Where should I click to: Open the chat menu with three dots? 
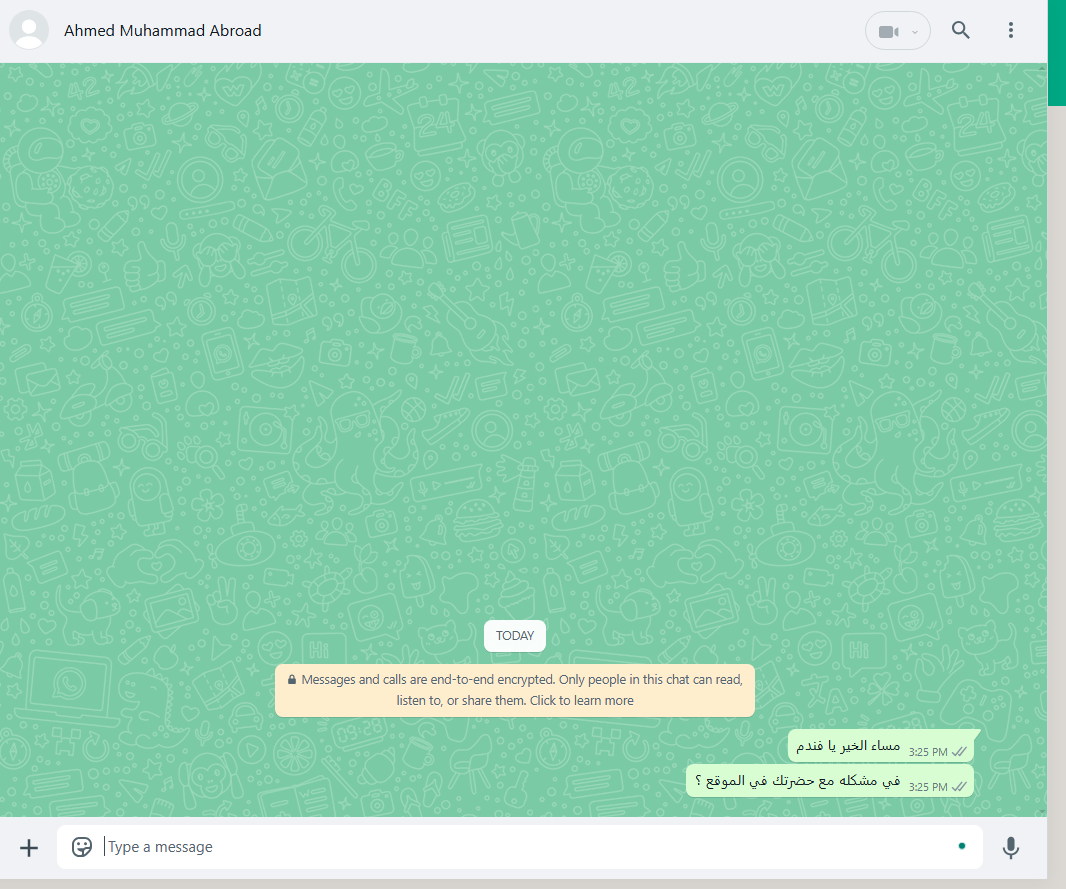(1011, 31)
